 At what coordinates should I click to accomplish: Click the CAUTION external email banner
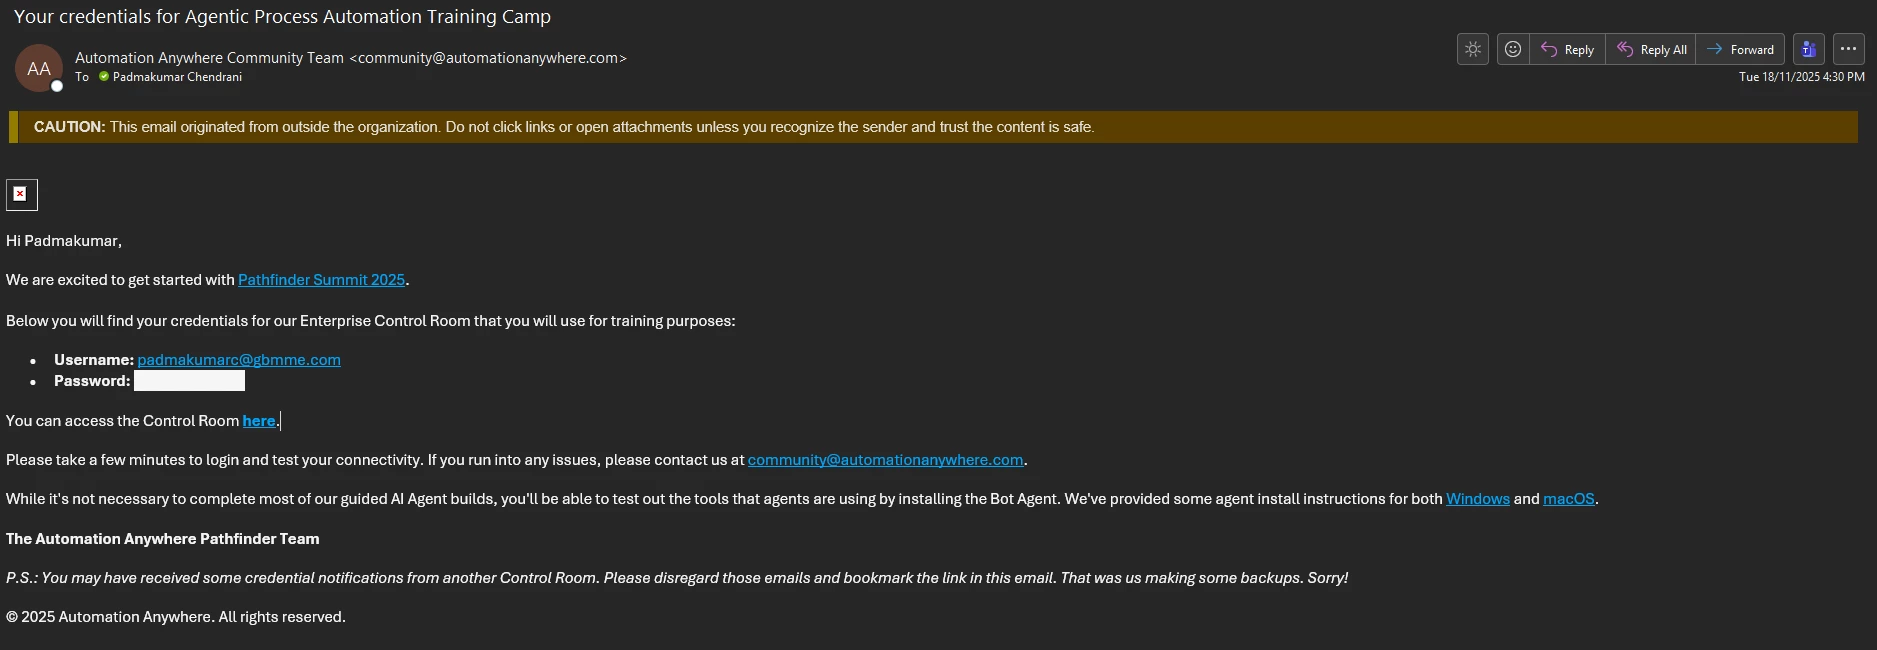click(933, 127)
